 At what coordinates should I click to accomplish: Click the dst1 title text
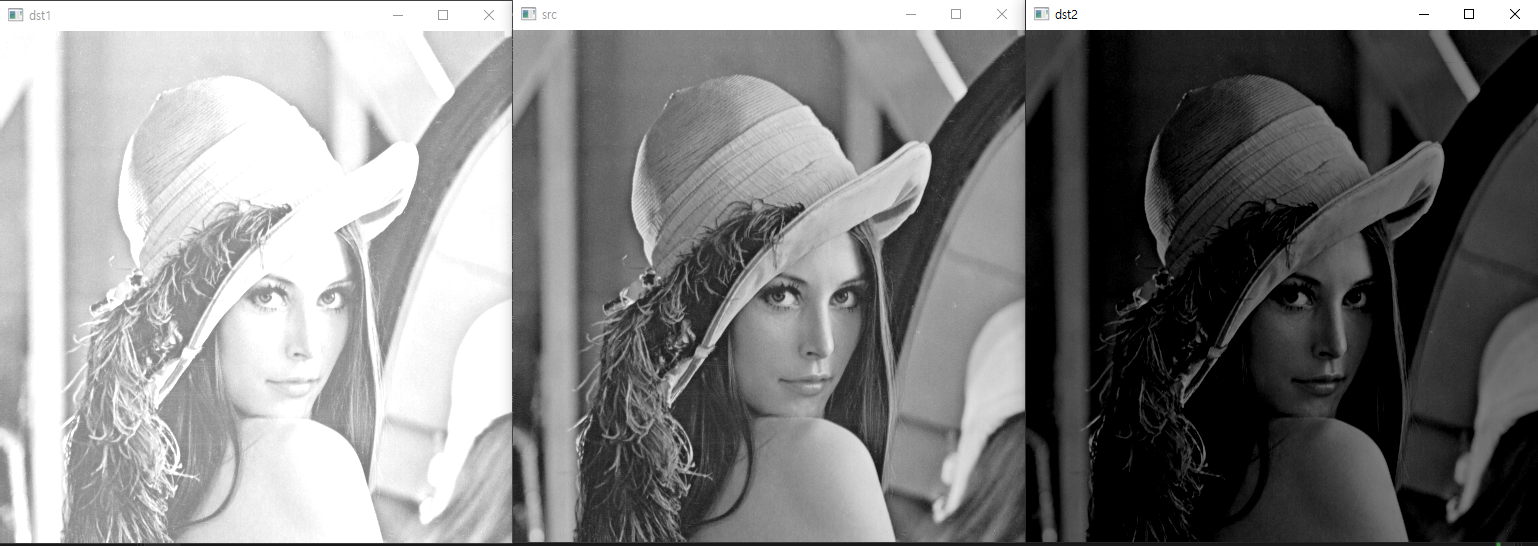pos(40,15)
